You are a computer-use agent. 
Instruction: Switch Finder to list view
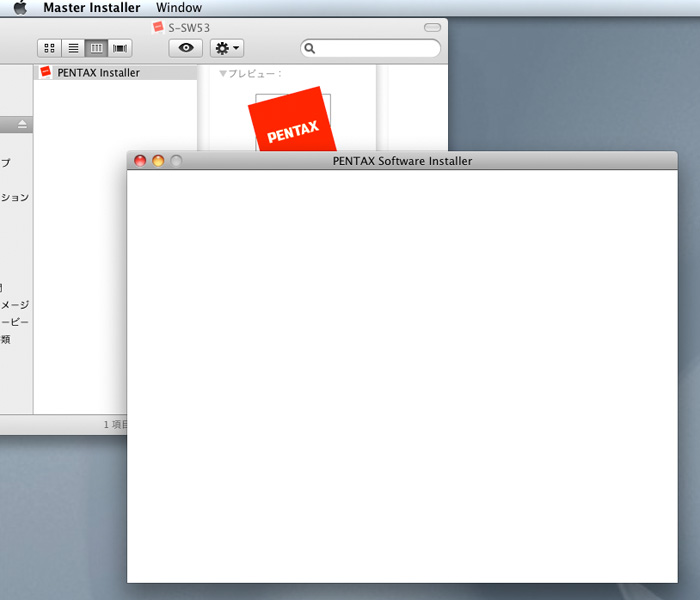(x=73, y=48)
